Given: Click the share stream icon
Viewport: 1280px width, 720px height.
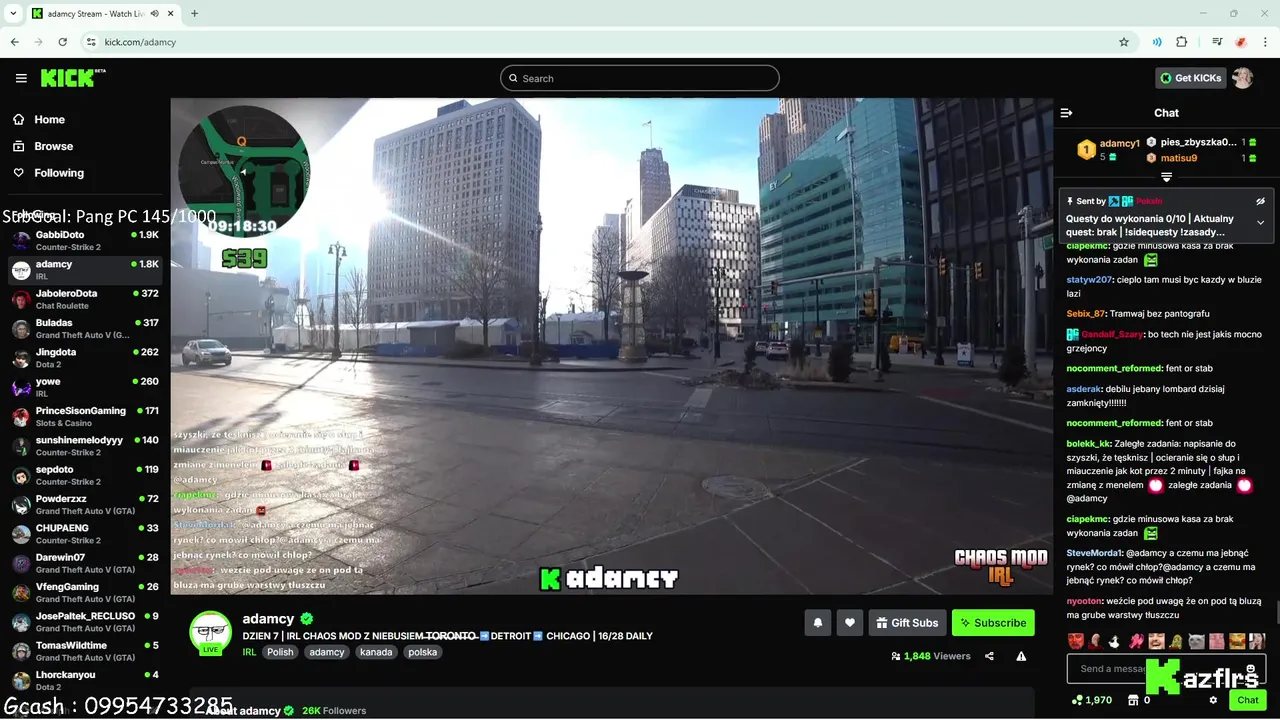Looking at the screenshot, I should pos(989,656).
